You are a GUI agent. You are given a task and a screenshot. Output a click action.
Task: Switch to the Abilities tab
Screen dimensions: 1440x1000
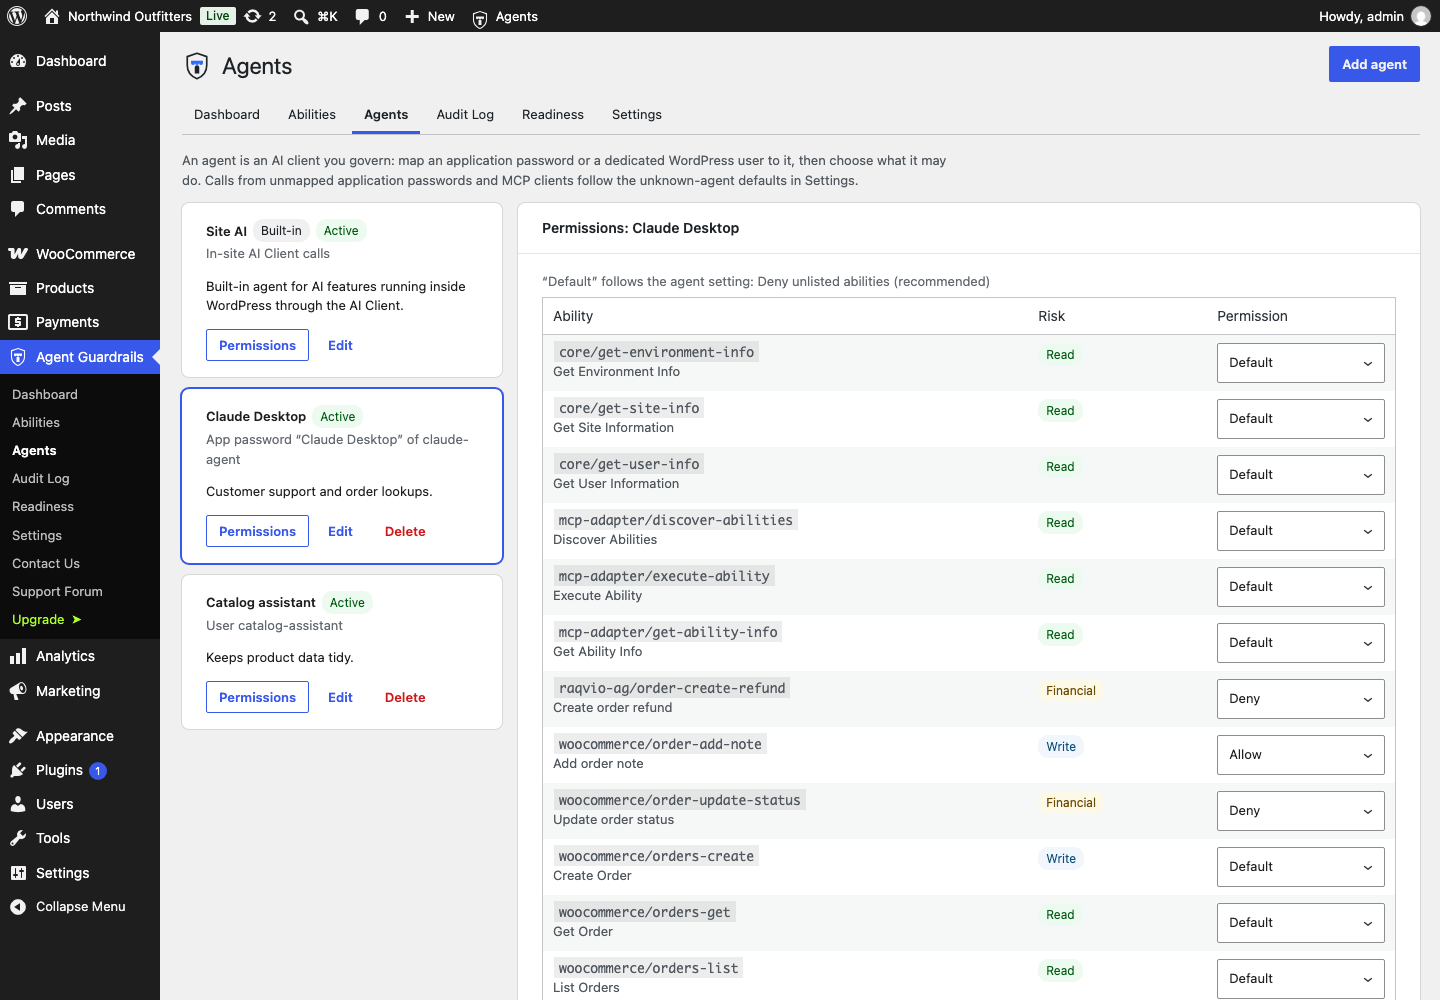pos(312,115)
